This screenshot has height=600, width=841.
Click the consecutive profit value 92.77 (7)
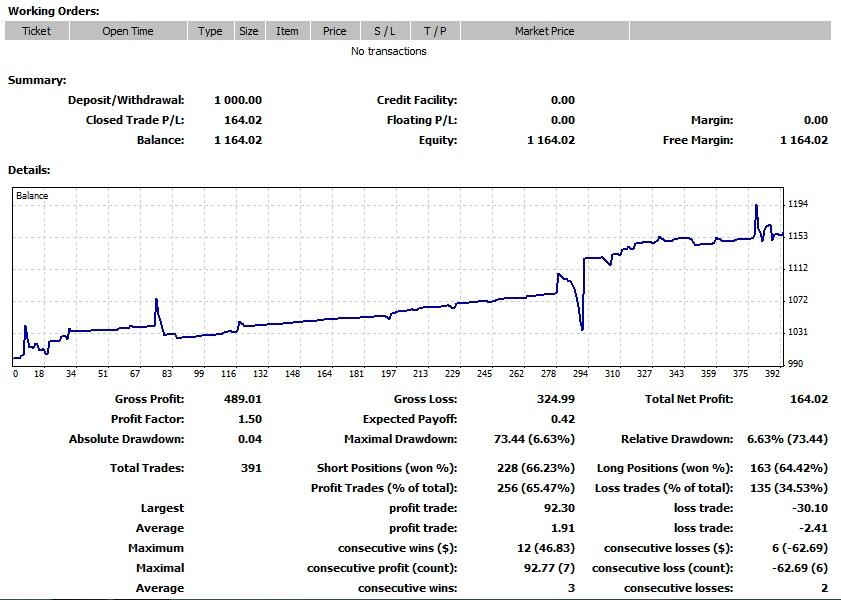(x=549, y=568)
